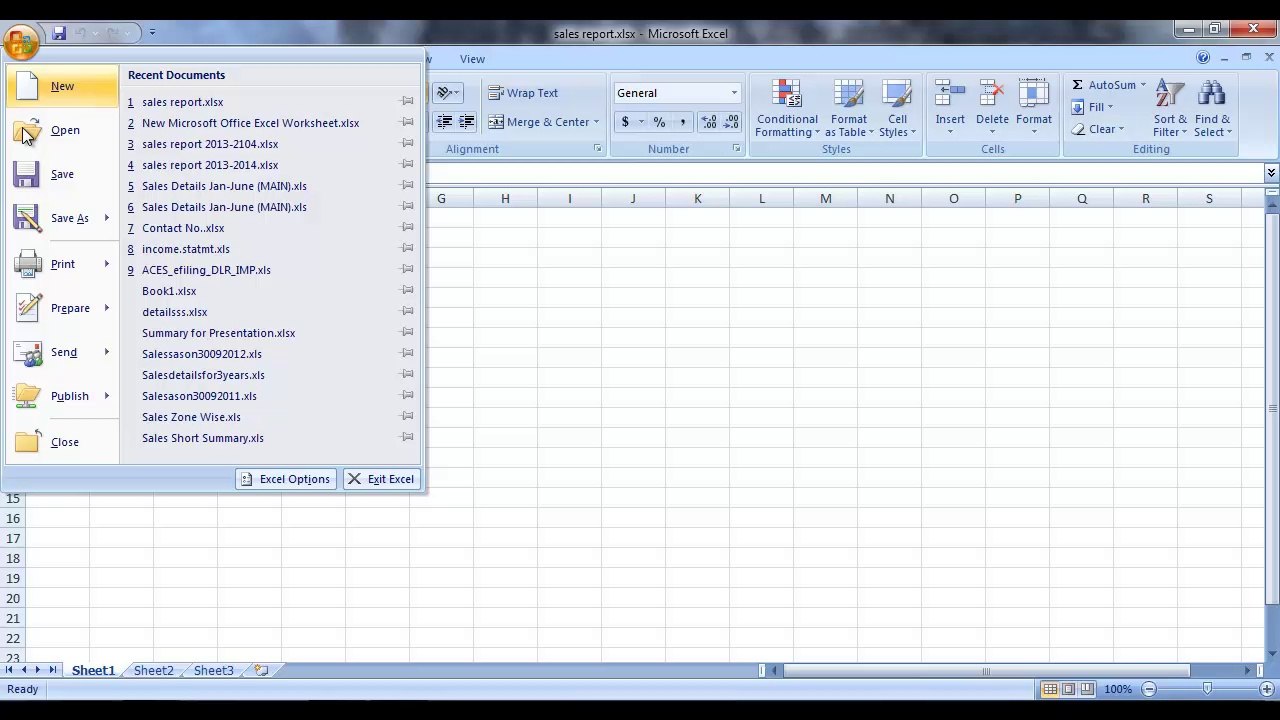Screen dimensions: 1280x720
Task: Open recent file sales report 2013-2014.xlsx
Action: pos(210,165)
